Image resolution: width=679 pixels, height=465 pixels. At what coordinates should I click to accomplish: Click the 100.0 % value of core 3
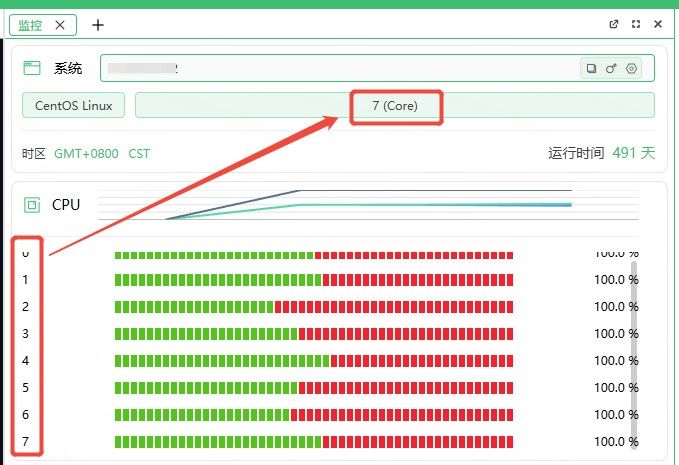(x=616, y=334)
